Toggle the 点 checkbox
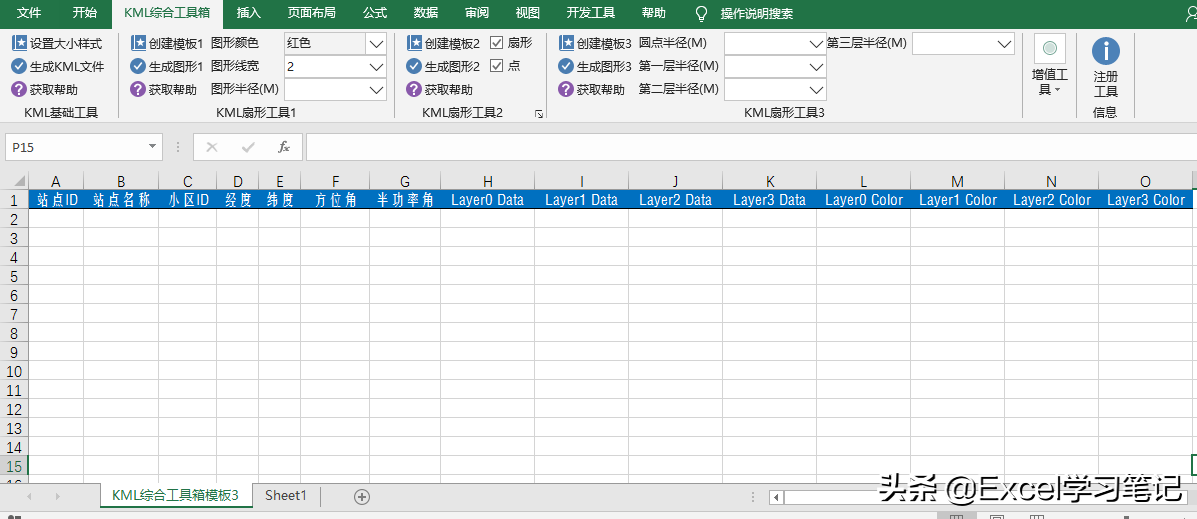 (496, 66)
